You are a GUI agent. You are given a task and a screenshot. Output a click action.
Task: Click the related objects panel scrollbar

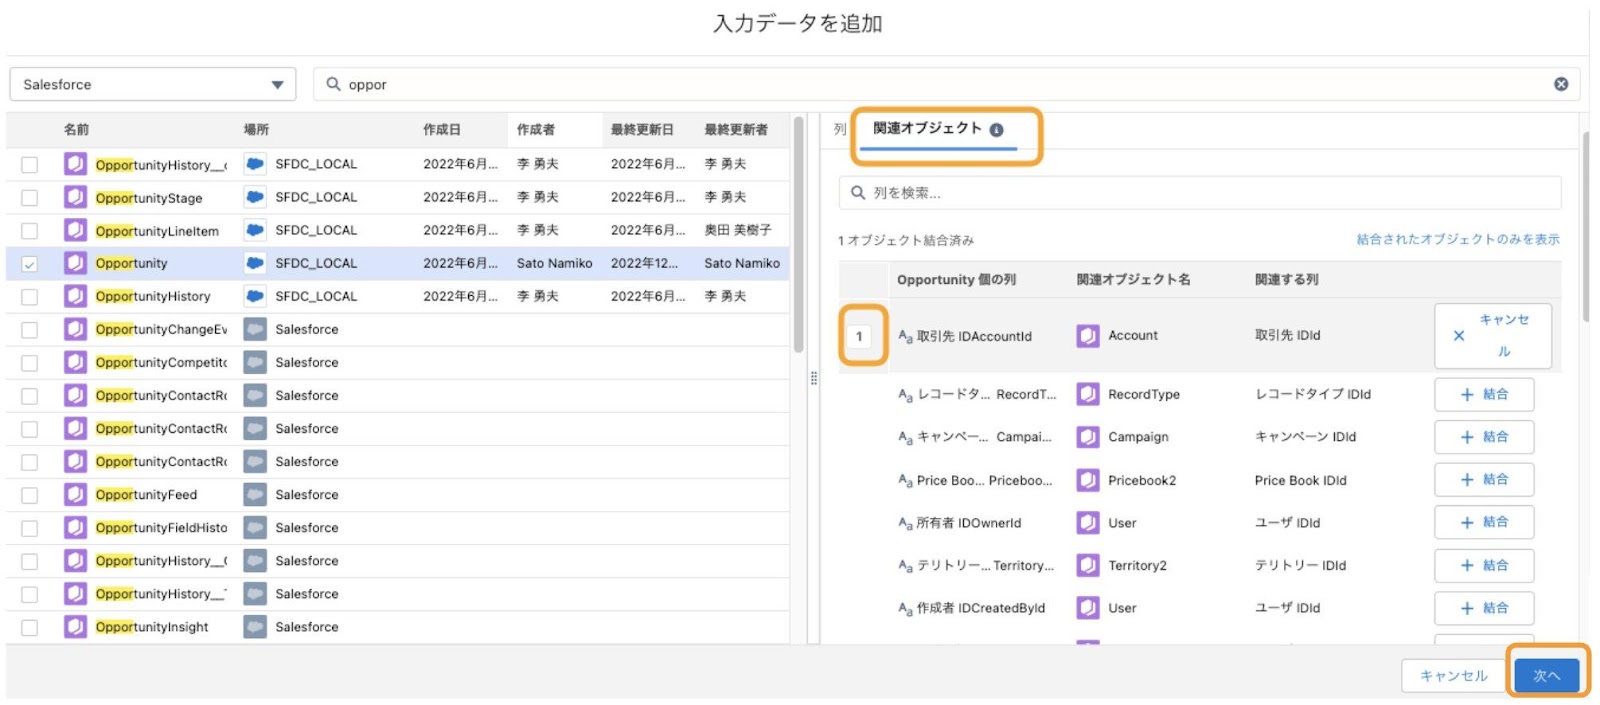[1587, 225]
